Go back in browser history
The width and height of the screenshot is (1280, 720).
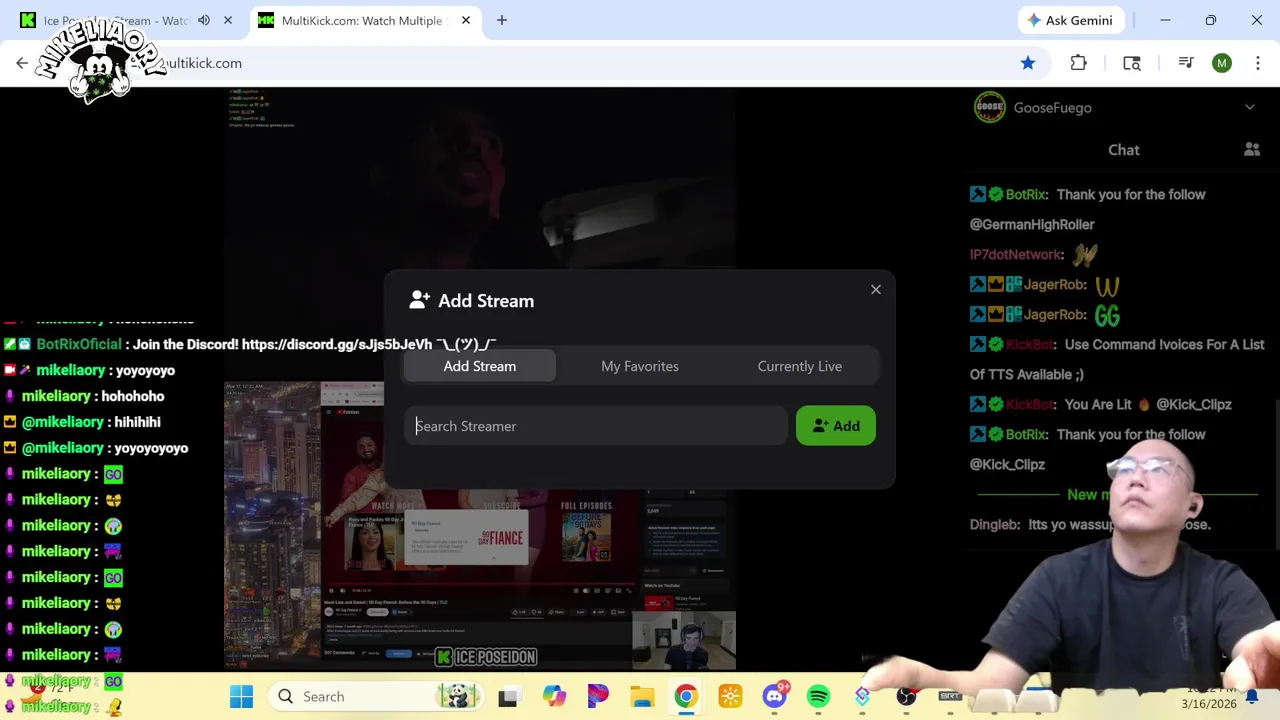(22, 63)
